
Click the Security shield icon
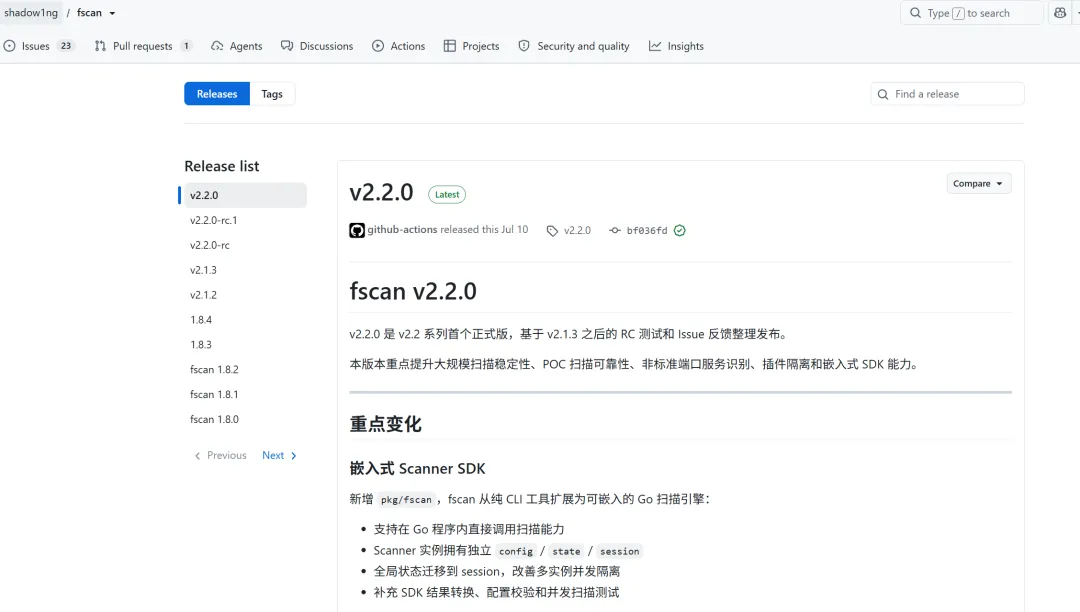[524, 46]
